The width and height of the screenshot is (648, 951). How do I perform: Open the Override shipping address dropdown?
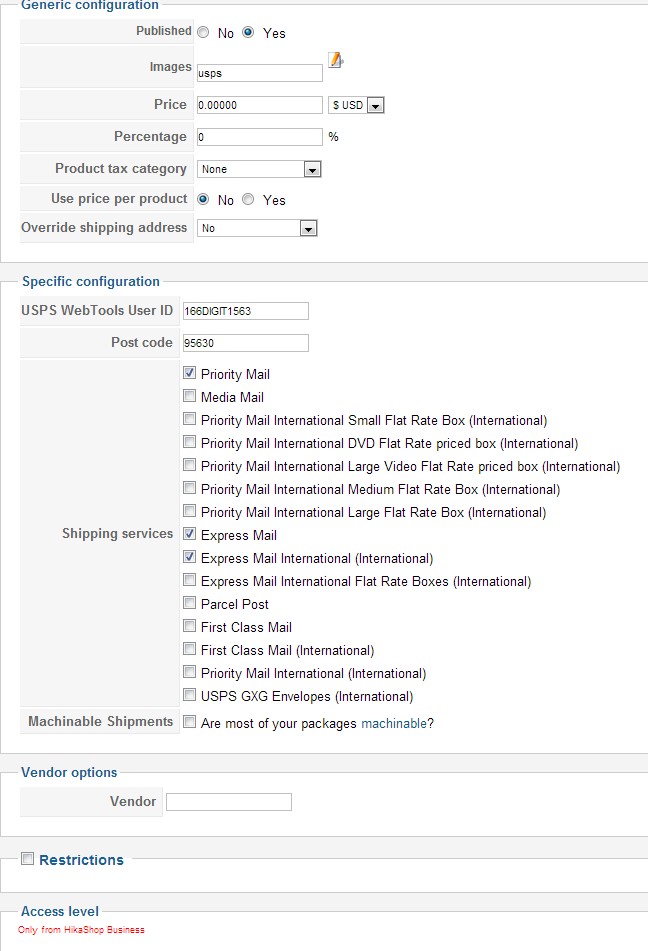click(257, 228)
